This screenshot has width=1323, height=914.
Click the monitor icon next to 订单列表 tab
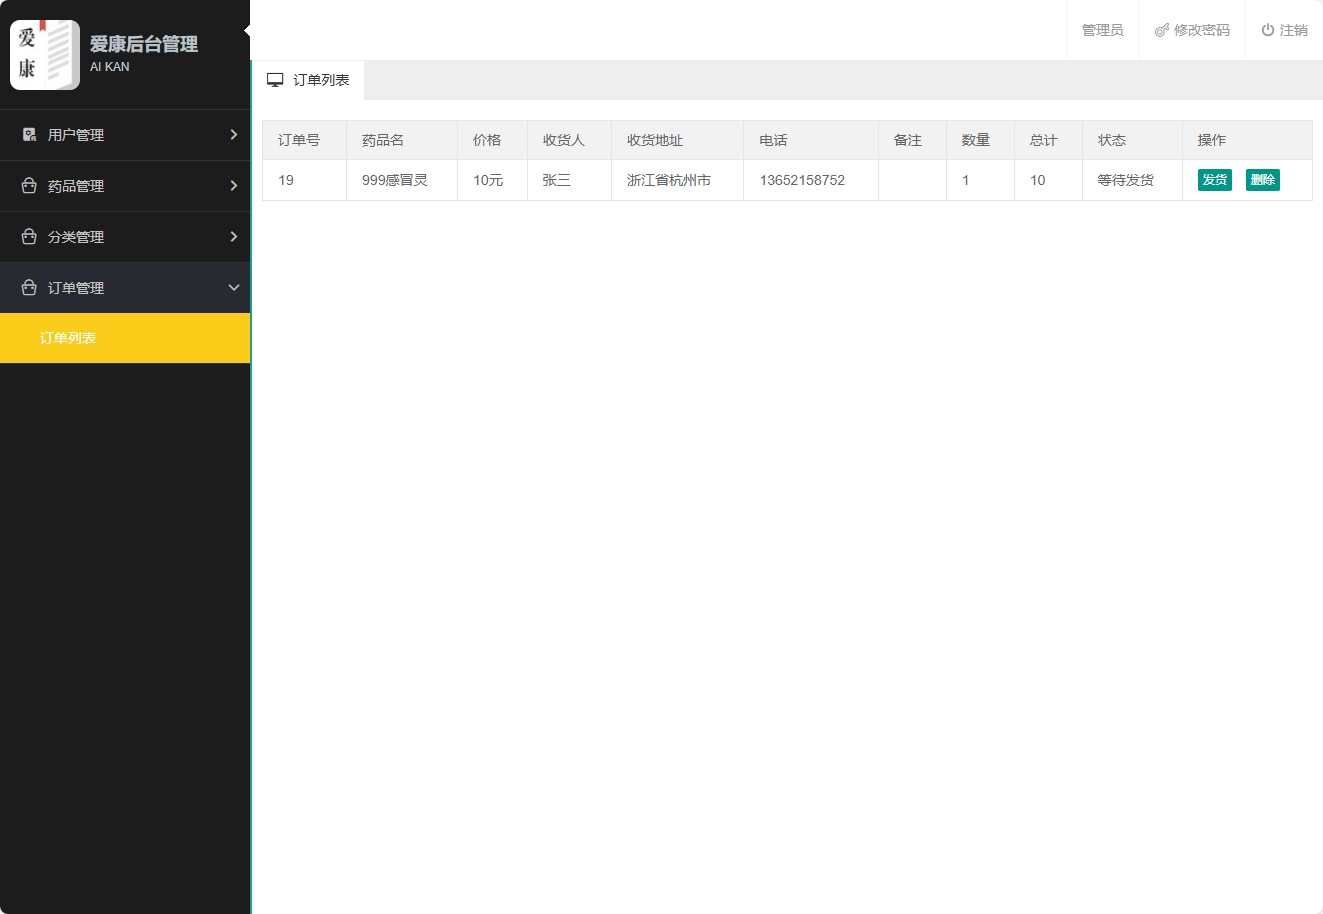[275, 79]
